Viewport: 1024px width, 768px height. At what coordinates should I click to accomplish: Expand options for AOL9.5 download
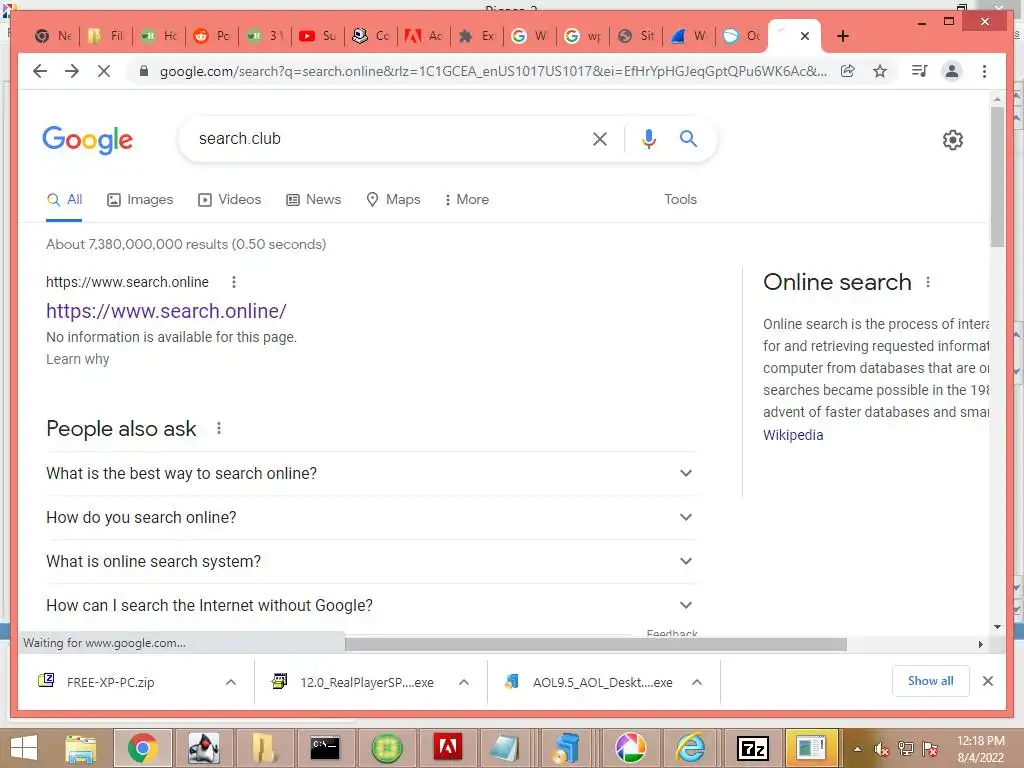pos(697,682)
